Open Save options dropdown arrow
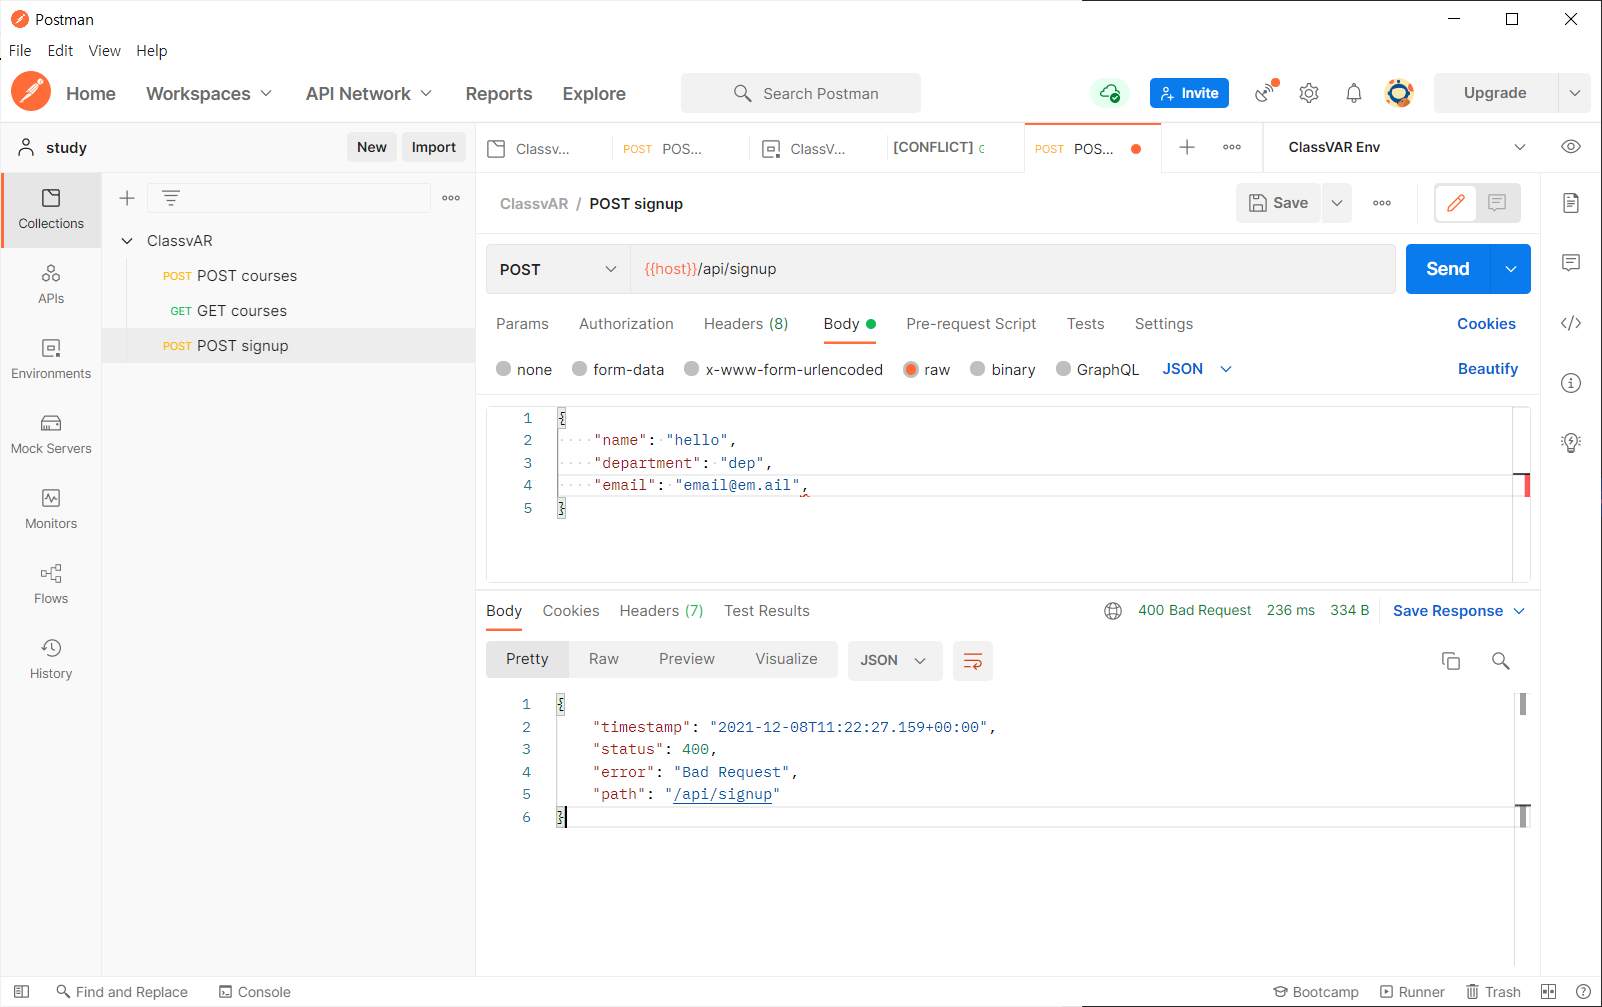The image size is (1602, 1007). [x=1337, y=203]
